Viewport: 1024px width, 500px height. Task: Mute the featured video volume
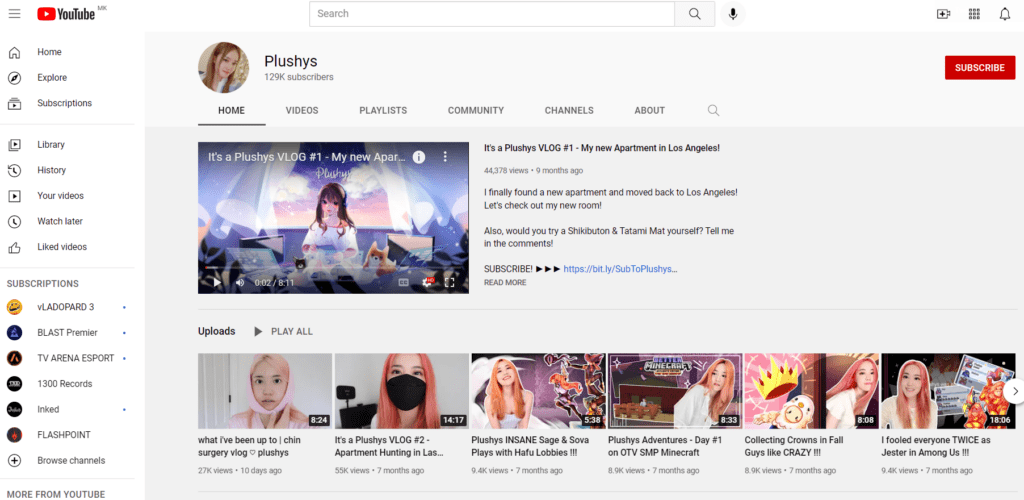[x=240, y=283]
